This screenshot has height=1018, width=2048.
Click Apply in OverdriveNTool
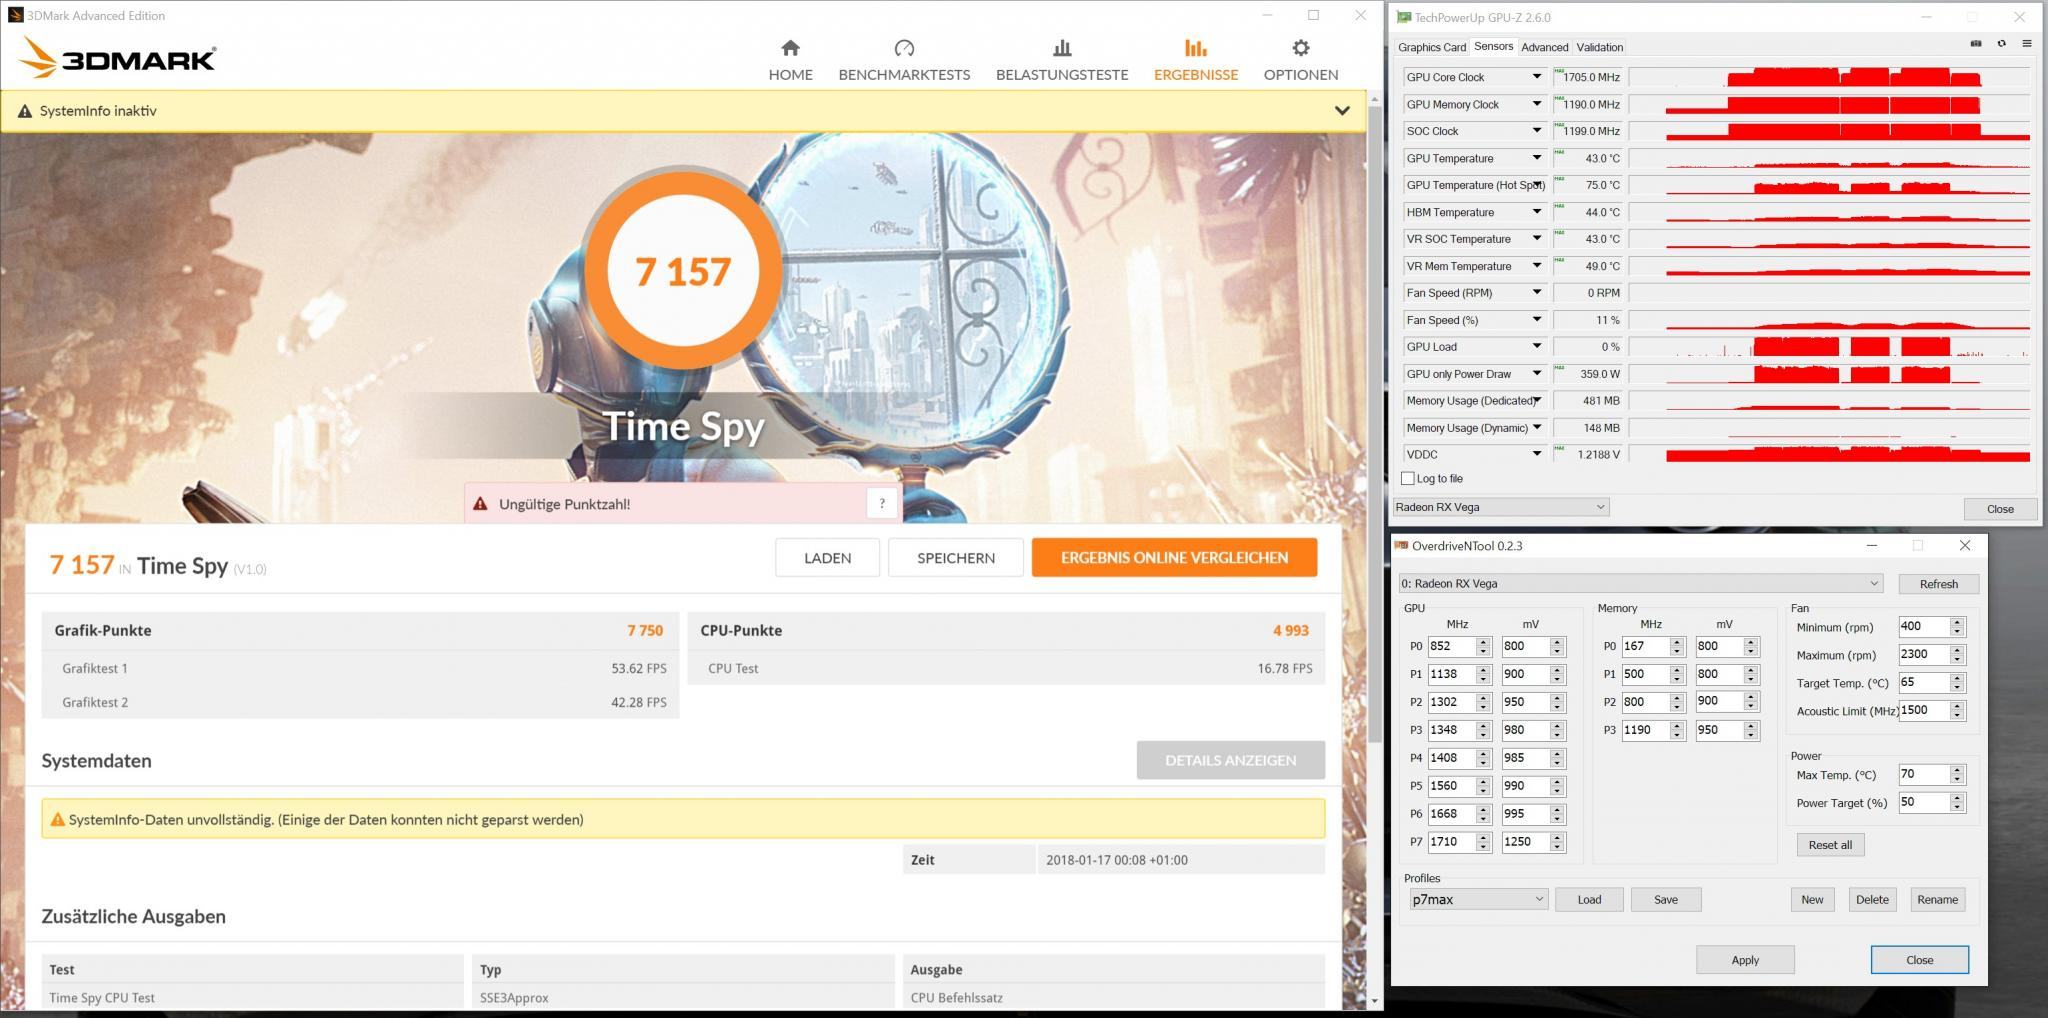click(1745, 959)
